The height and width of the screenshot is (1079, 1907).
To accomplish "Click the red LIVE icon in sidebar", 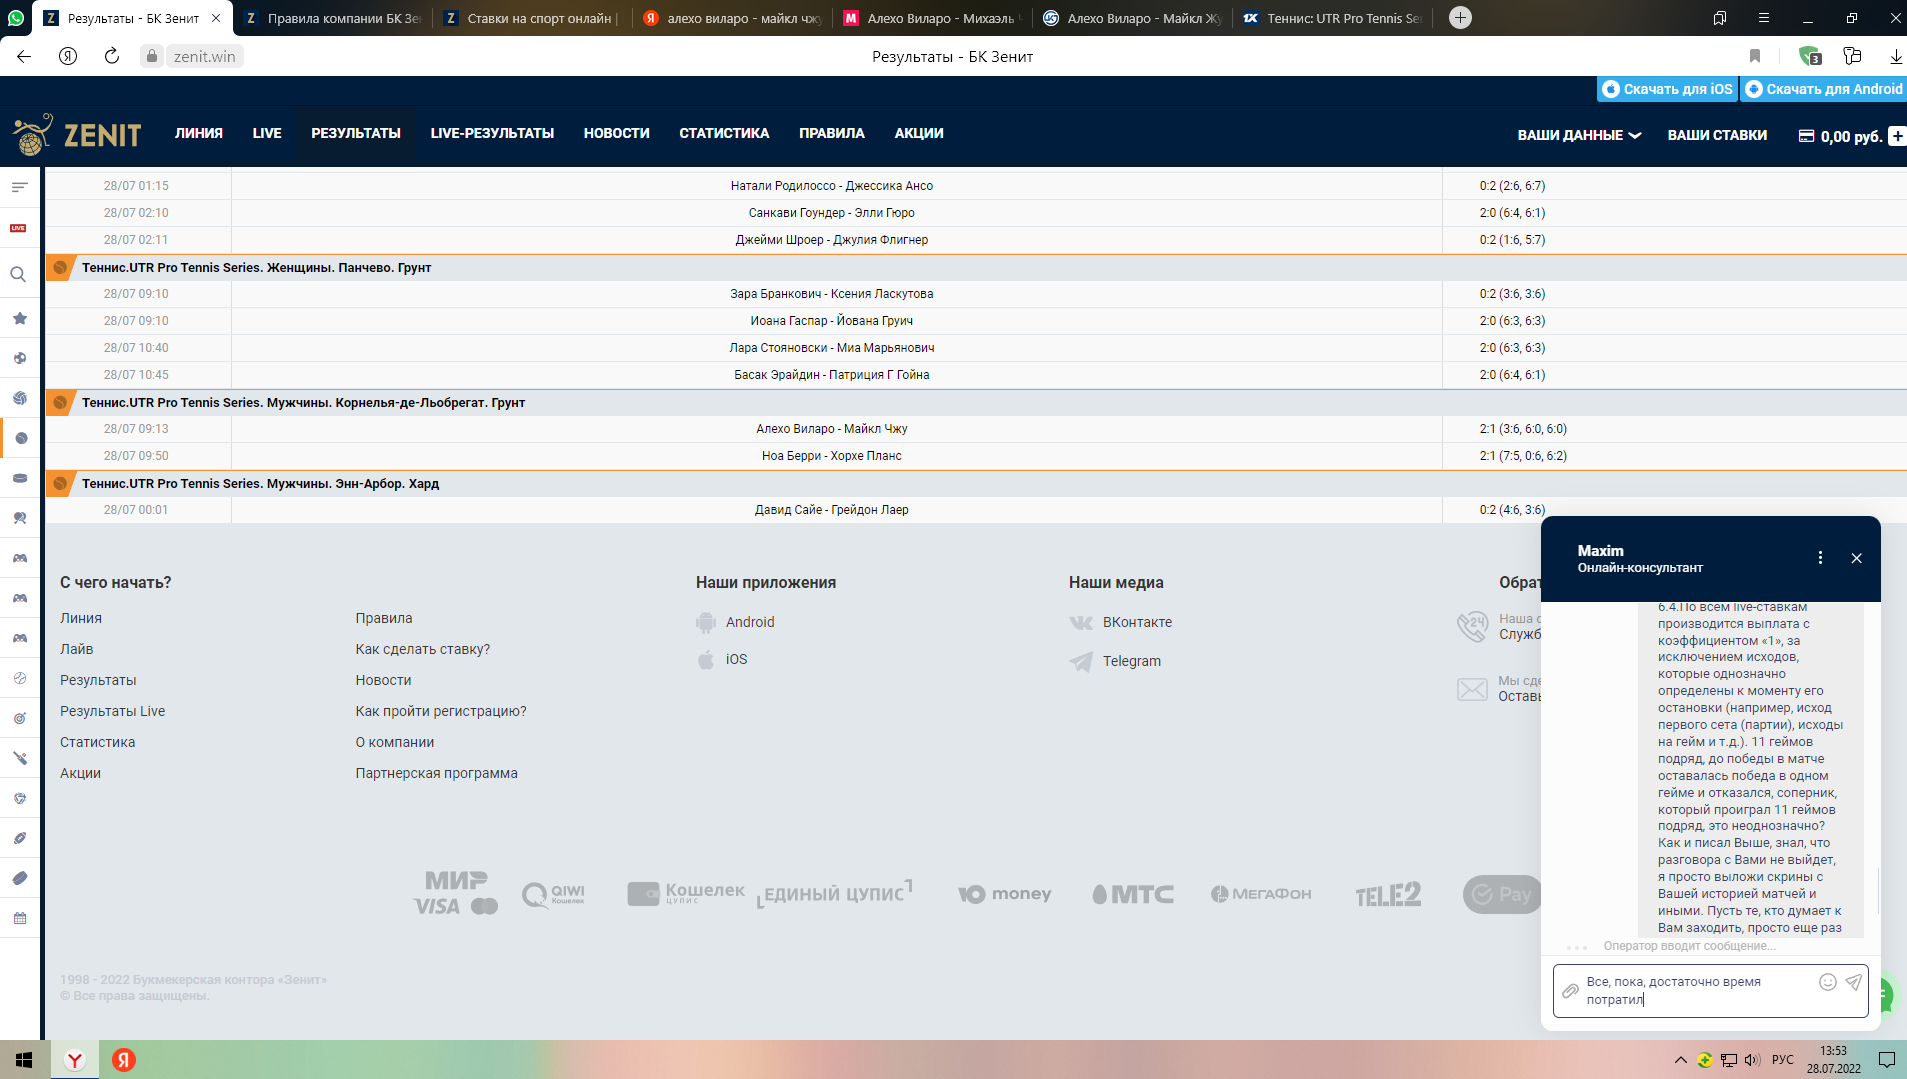I will pyautogui.click(x=18, y=228).
